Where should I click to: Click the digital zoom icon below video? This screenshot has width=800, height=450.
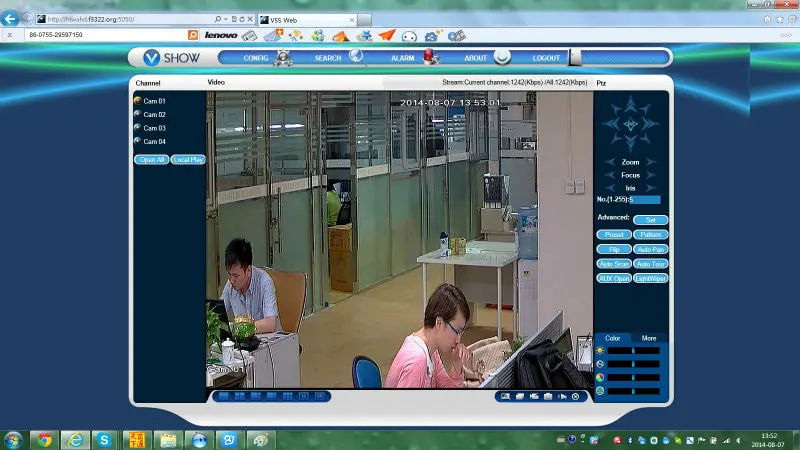(x=505, y=396)
